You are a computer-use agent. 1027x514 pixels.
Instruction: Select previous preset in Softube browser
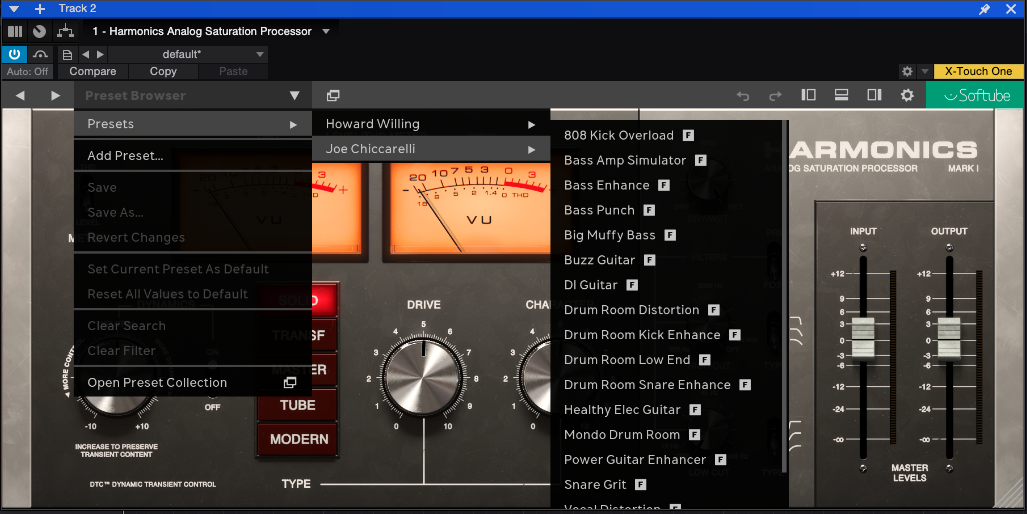20,96
